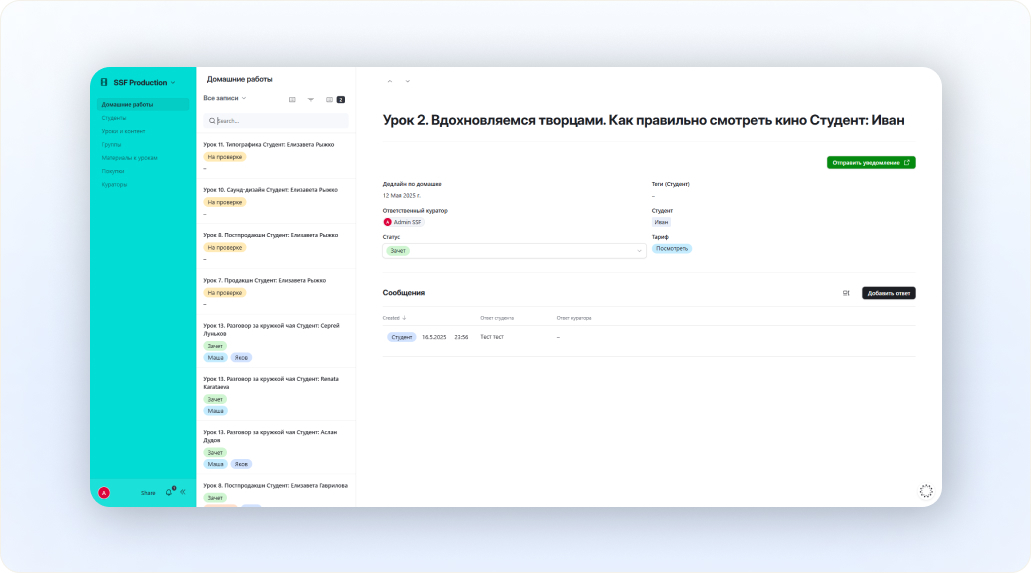Click the Share button
The image size is (1031, 573).
pos(148,493)
